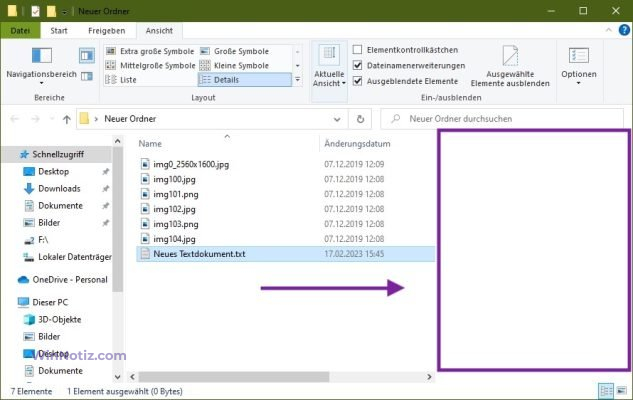
Task: Open Dokumente under Schnellzugriff
Action: pos(60,205)
